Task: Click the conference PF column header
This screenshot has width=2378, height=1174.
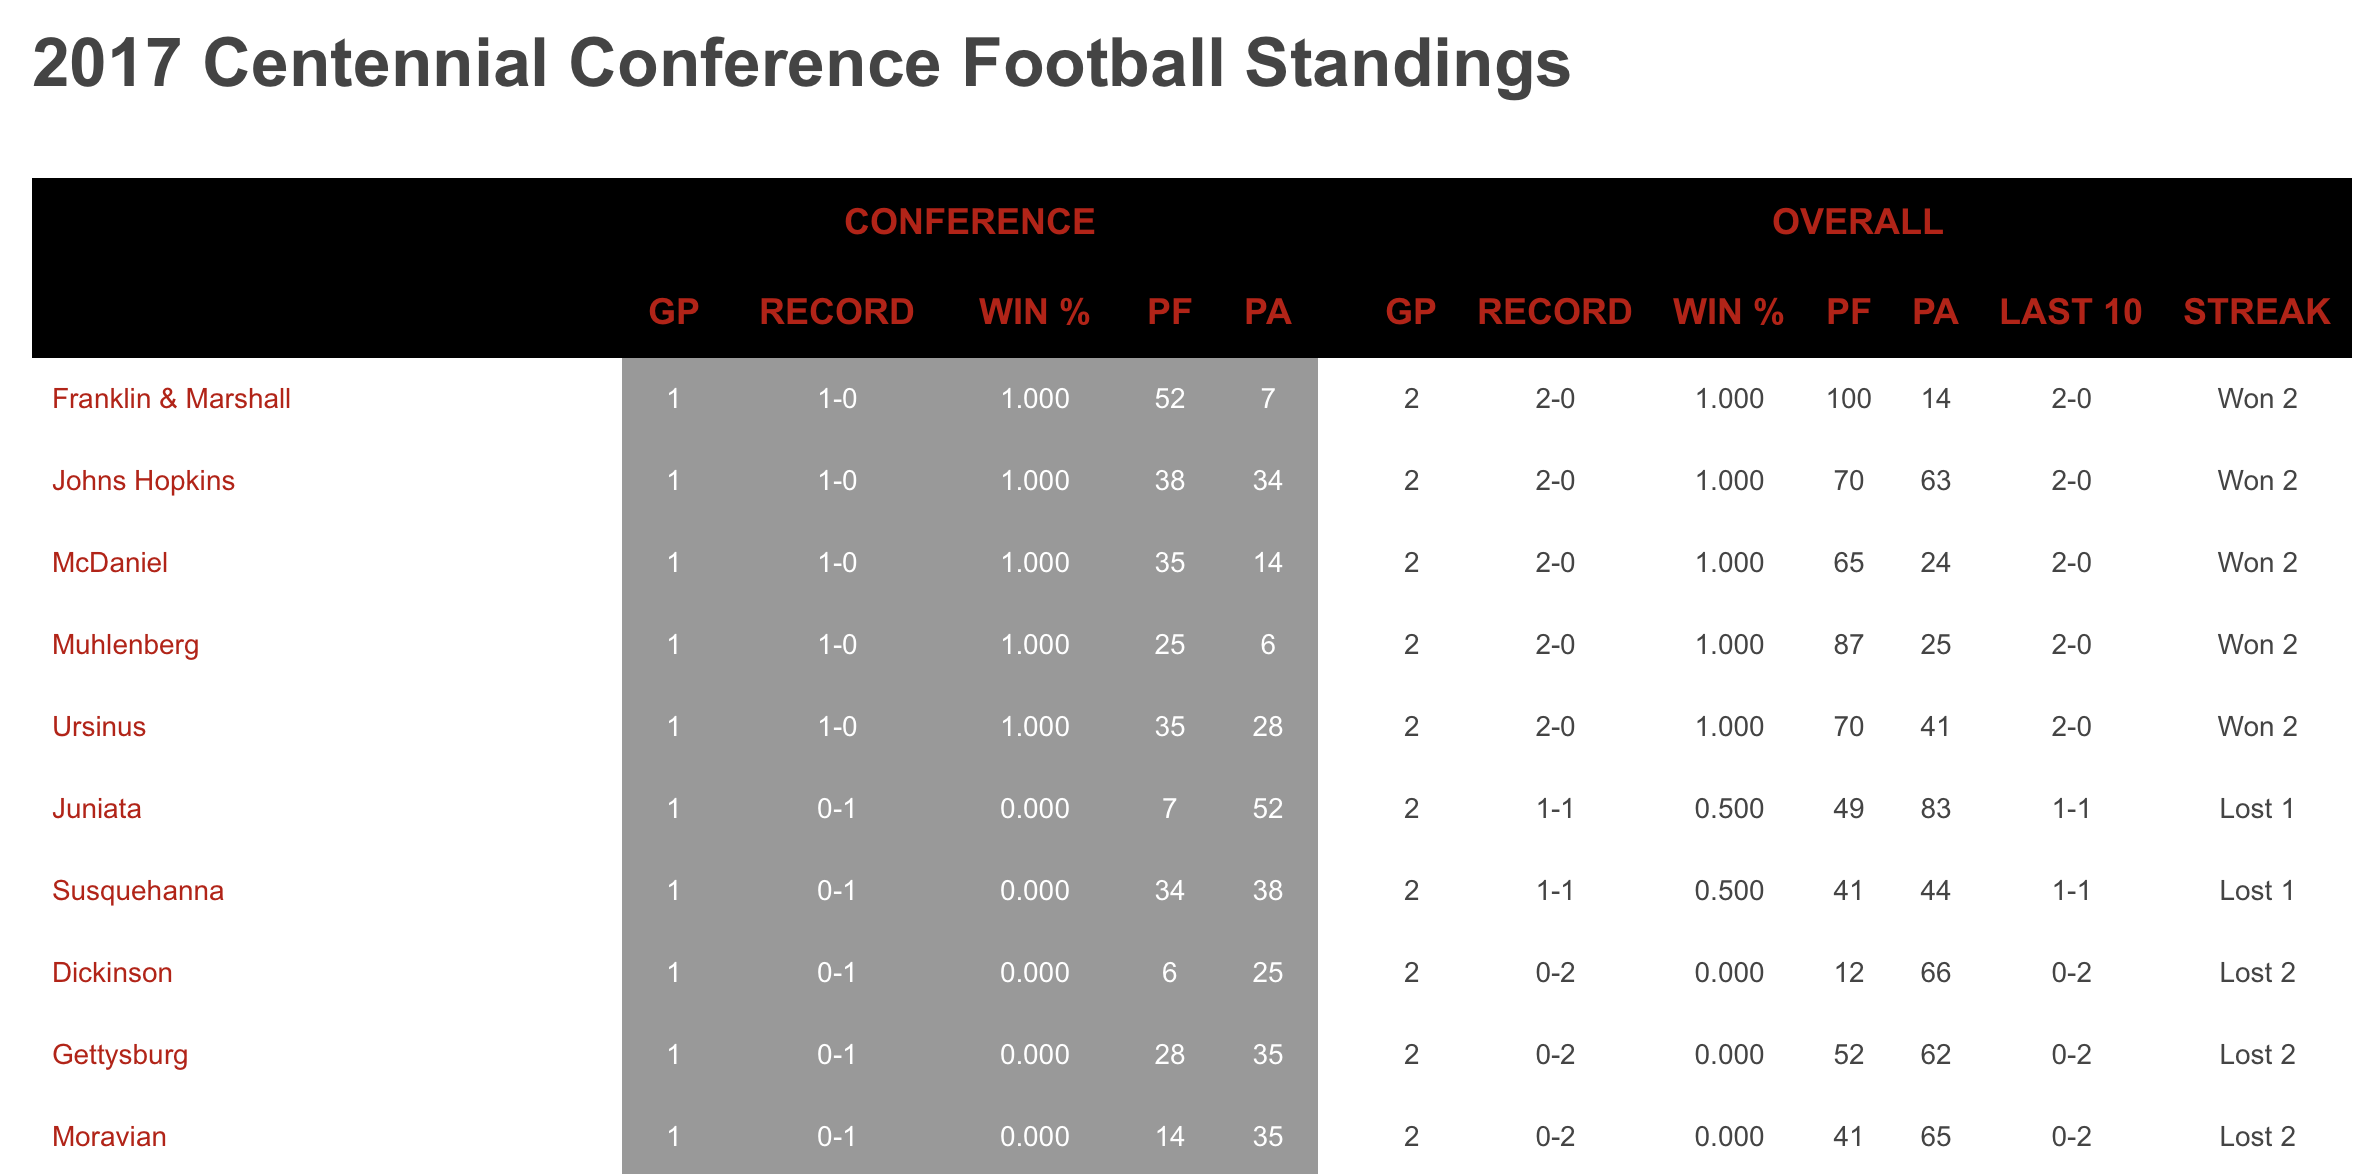Action: coord(1169,312)
